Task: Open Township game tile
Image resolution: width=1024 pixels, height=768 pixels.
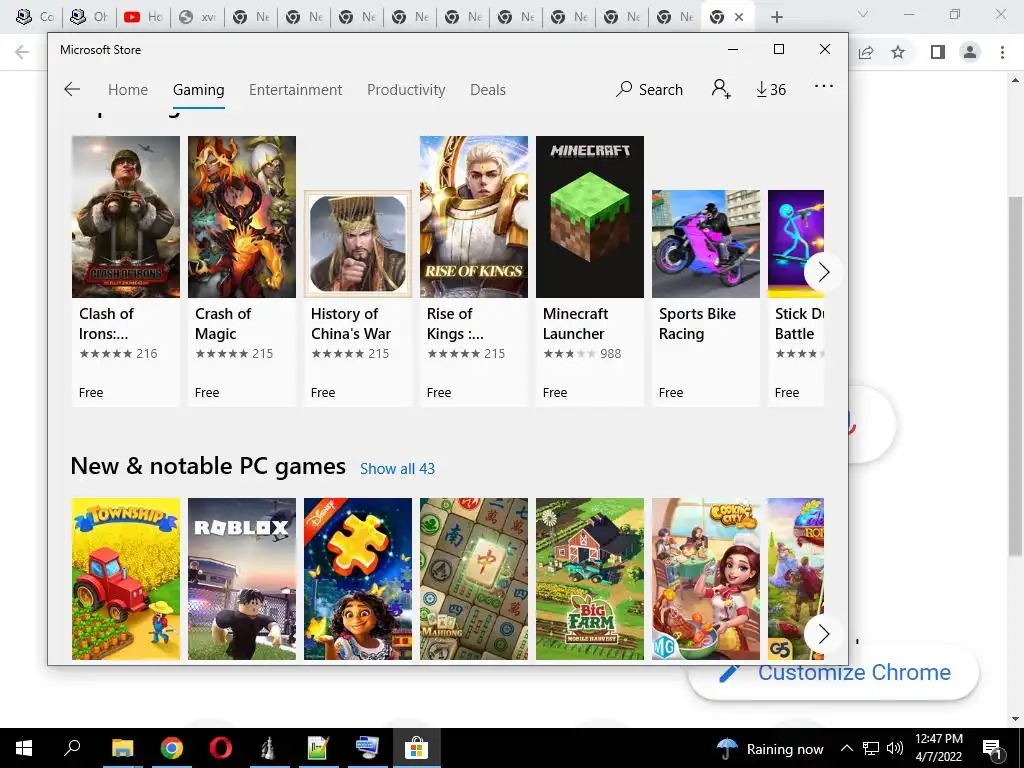Action: [x=126, y=579]
